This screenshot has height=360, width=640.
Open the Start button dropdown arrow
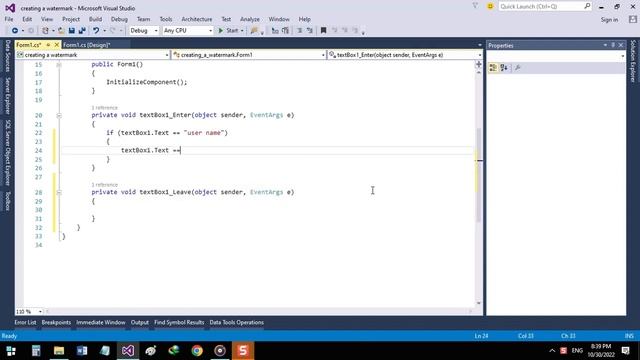(x=242, y=31)
